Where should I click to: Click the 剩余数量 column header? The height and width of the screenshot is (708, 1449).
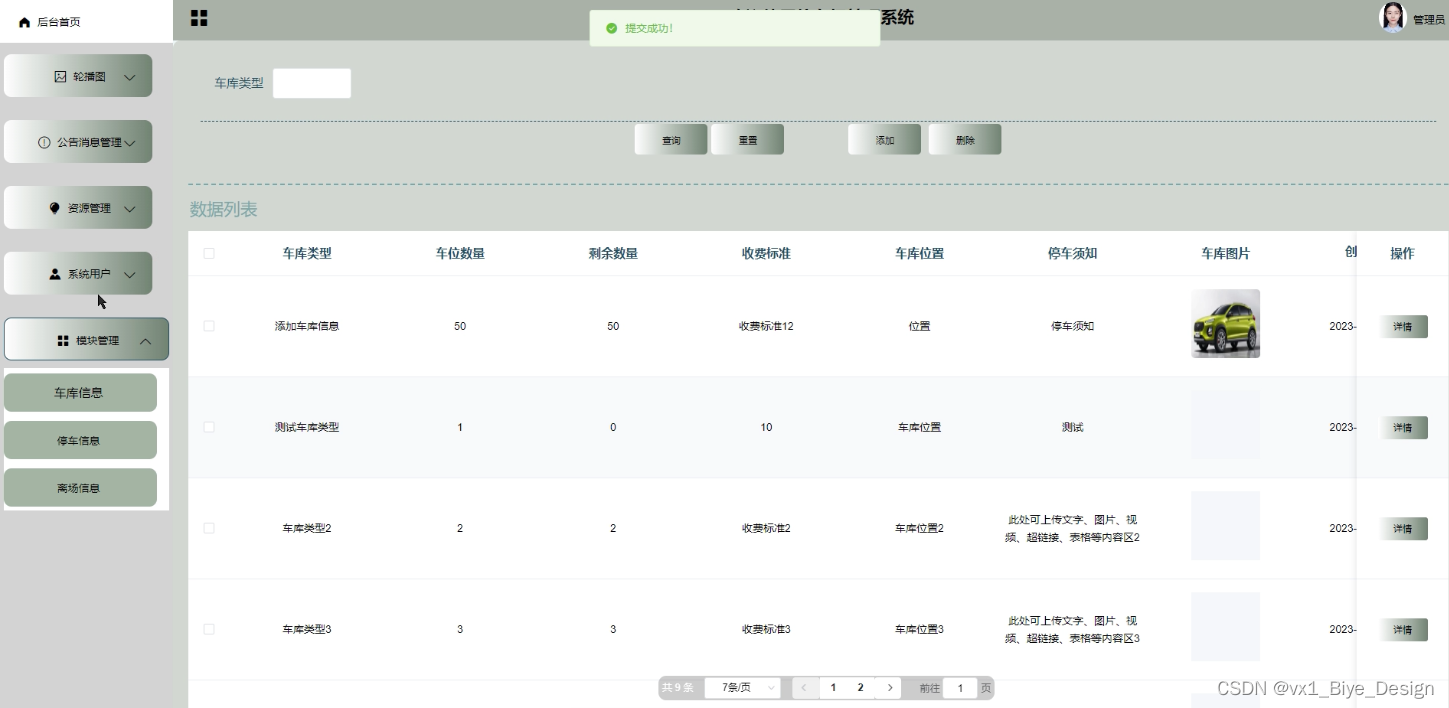[613, 253]
